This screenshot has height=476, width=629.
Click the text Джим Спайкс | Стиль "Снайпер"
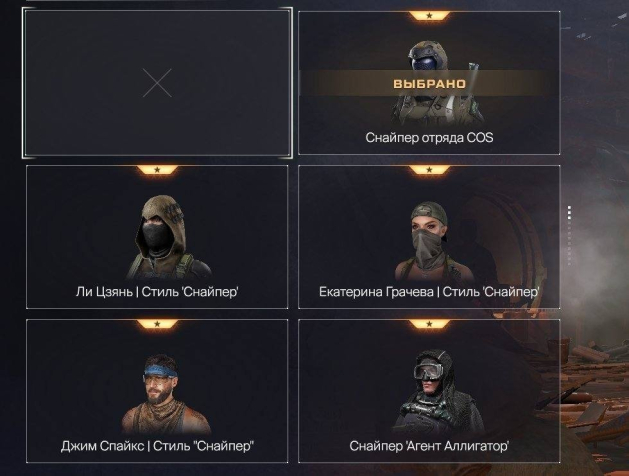[x=157, y=446]
